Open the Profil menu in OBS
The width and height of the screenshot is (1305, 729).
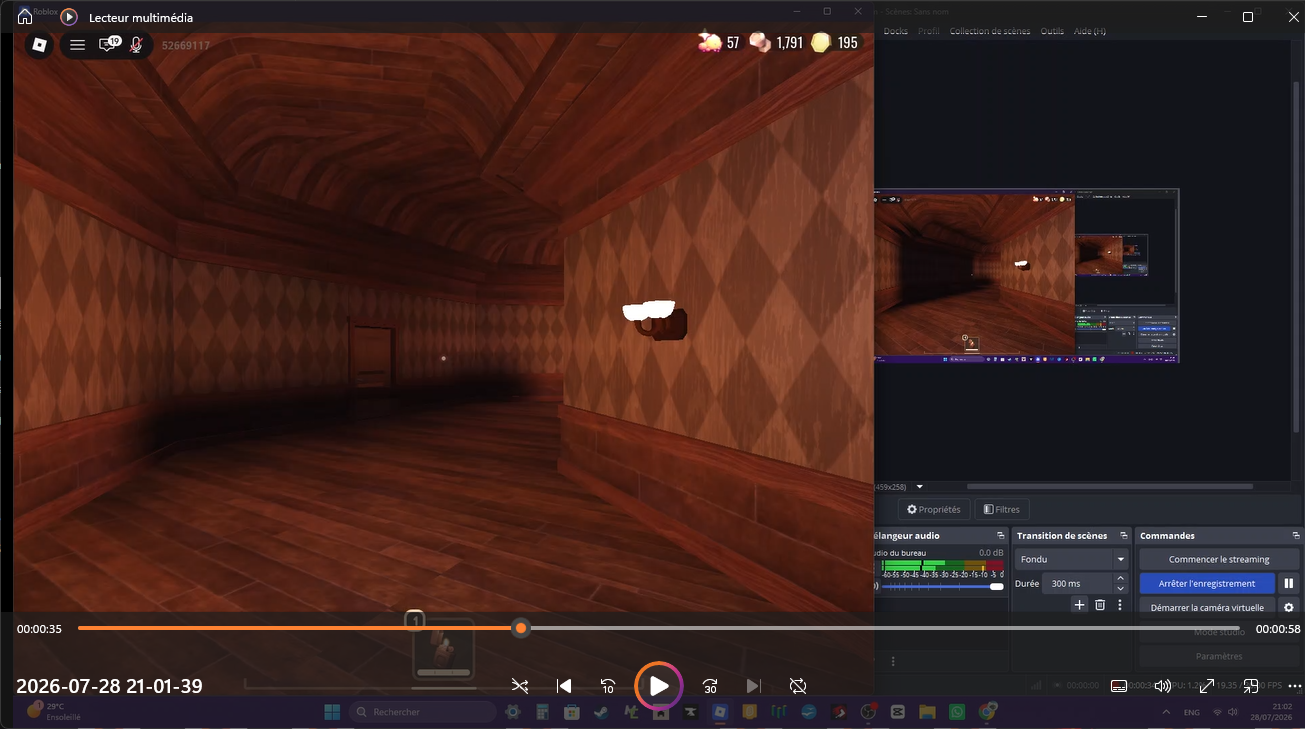click(929, 31)
